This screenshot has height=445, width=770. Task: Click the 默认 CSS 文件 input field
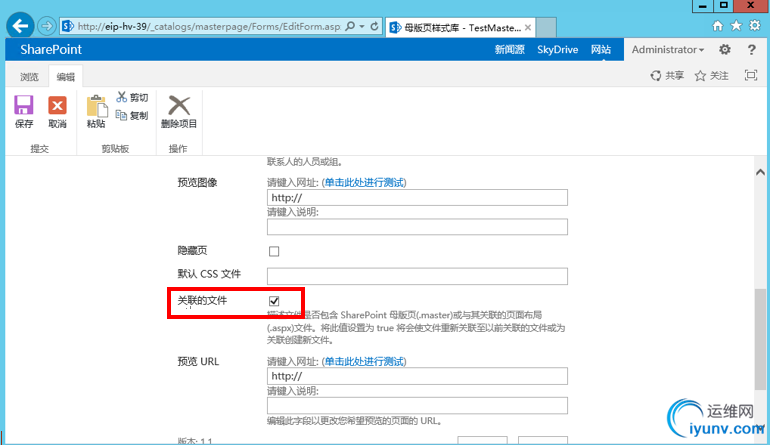417,276
